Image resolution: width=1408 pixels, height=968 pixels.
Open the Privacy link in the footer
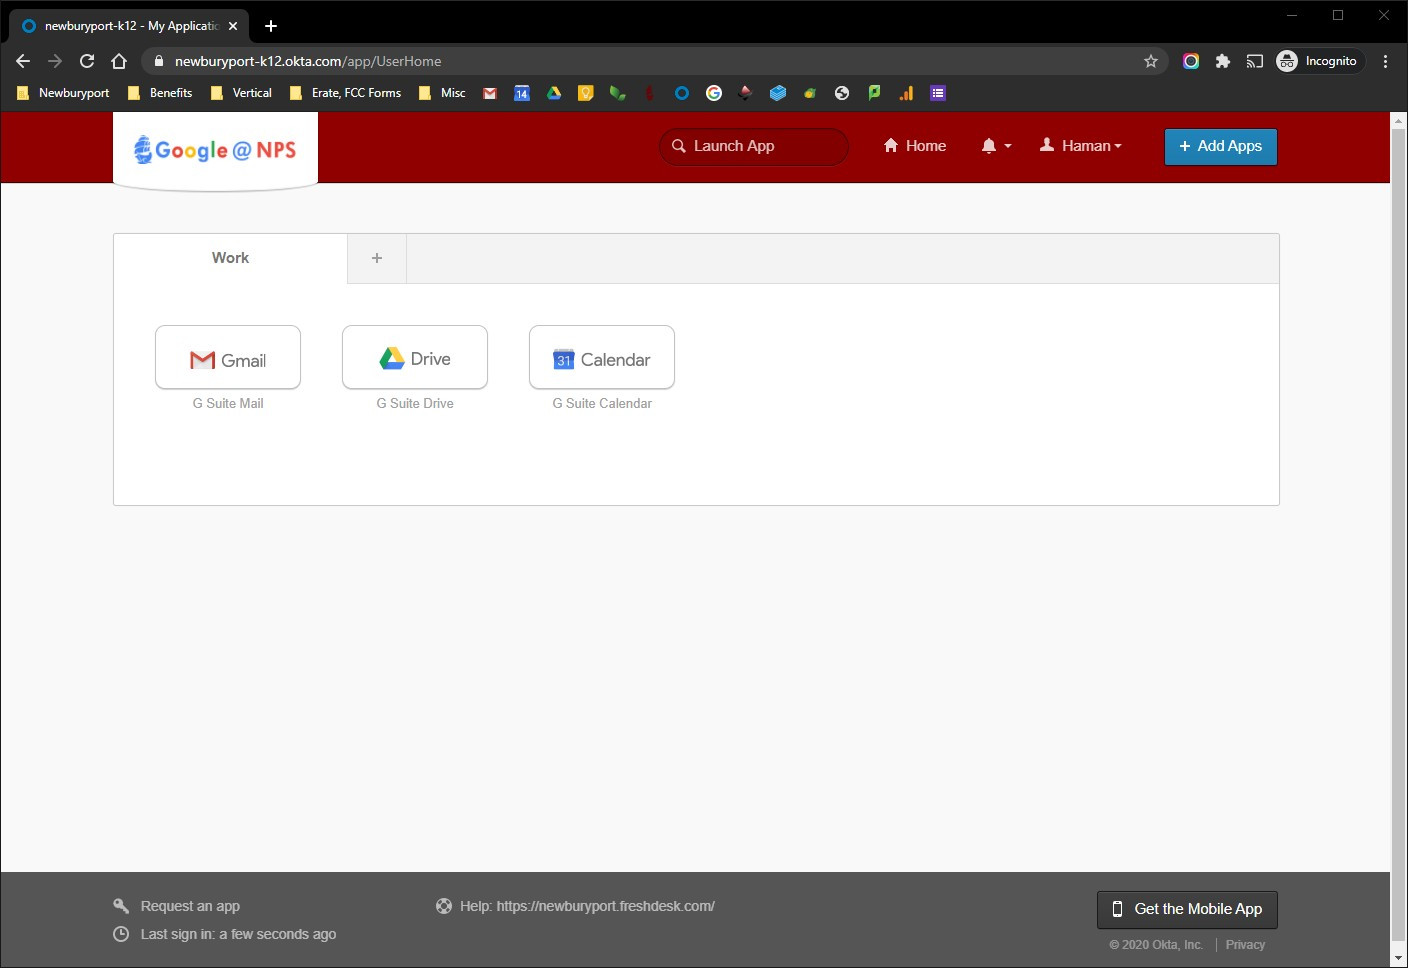[x=1245, y=945]
